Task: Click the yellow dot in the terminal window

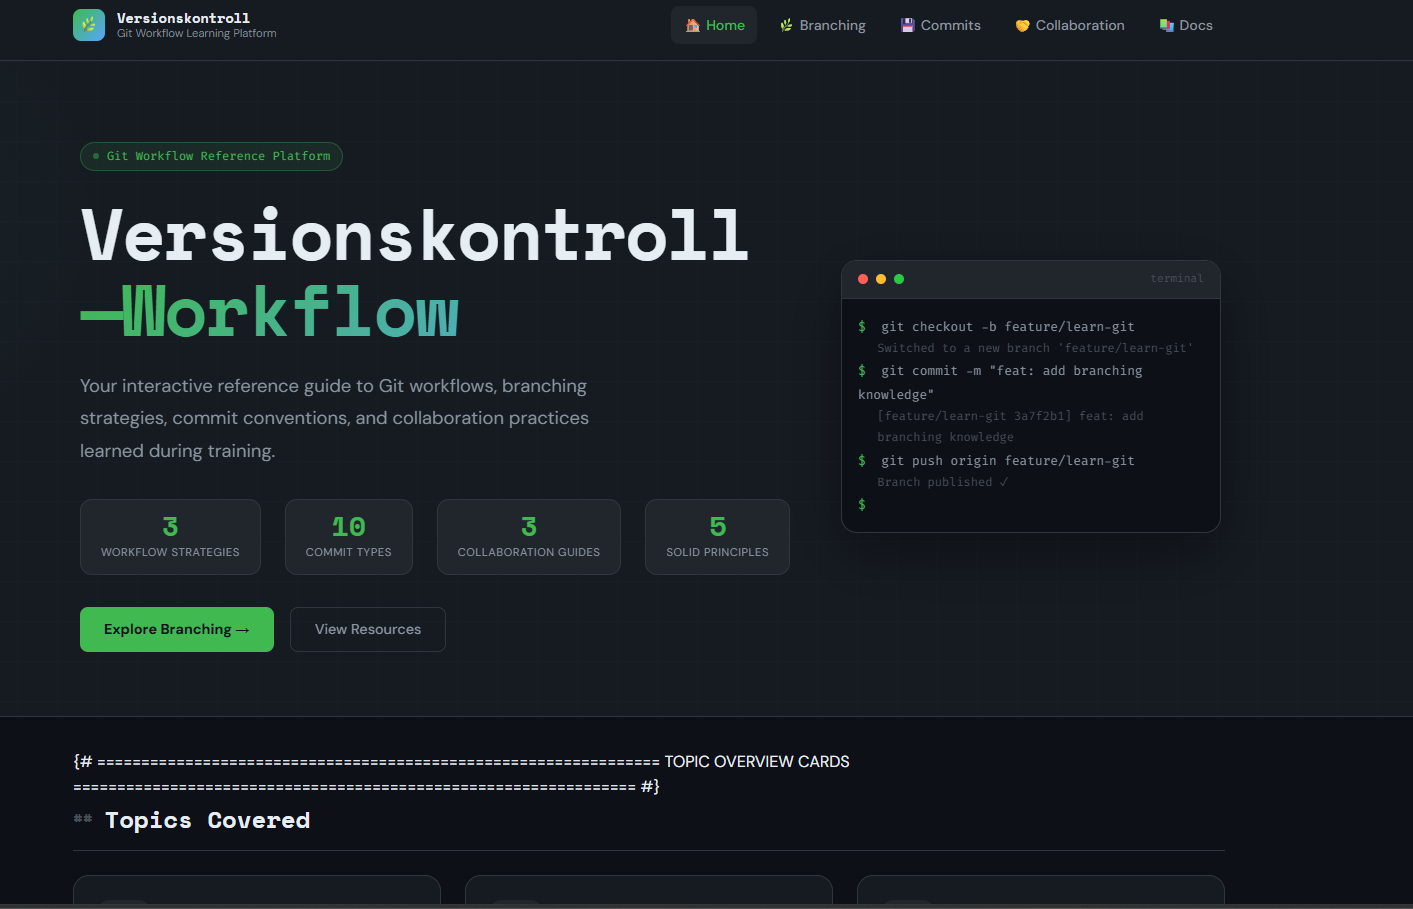Action: point(881,279)
